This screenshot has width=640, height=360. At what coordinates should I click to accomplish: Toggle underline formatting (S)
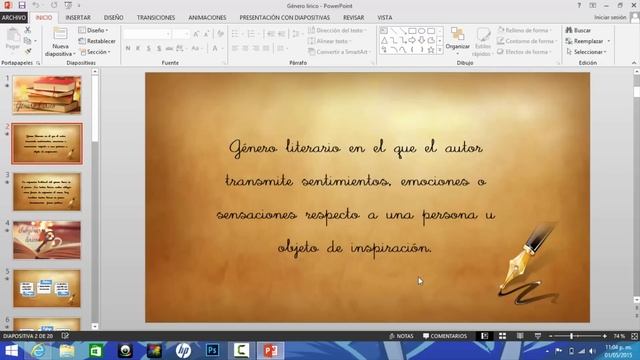click(149, 48)
